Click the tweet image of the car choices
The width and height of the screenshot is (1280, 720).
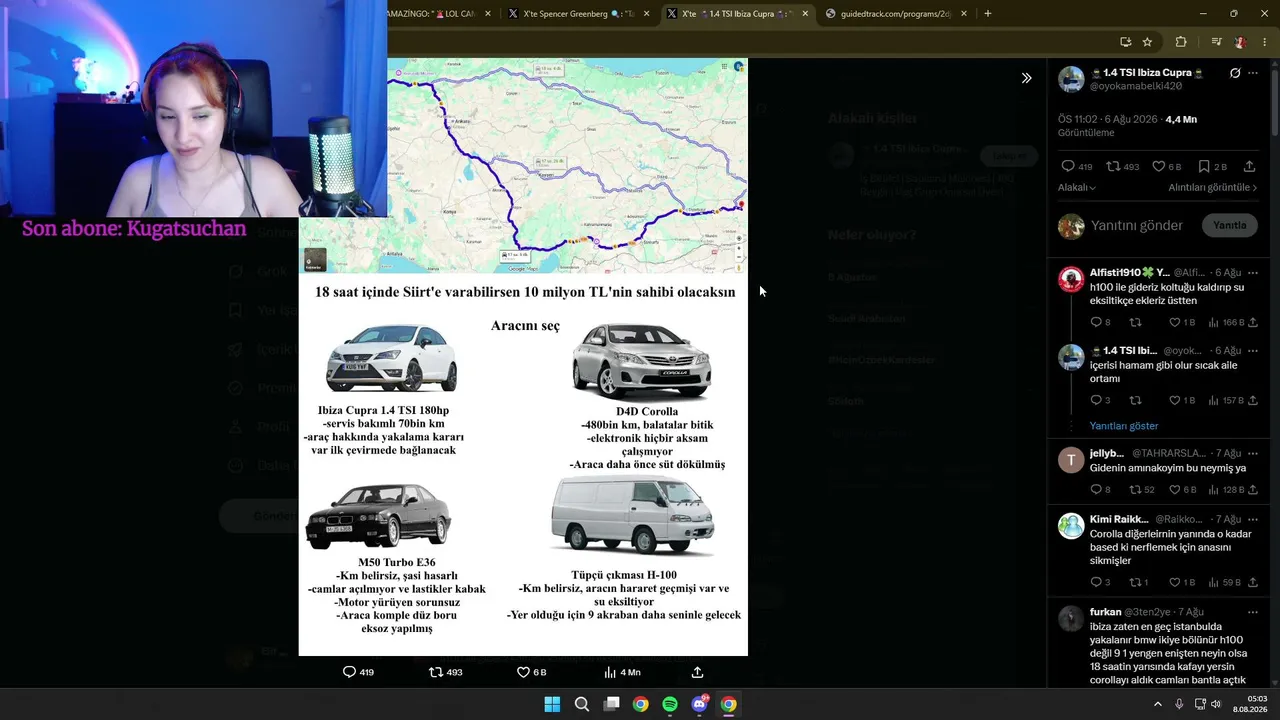click(x=523, y=357)
